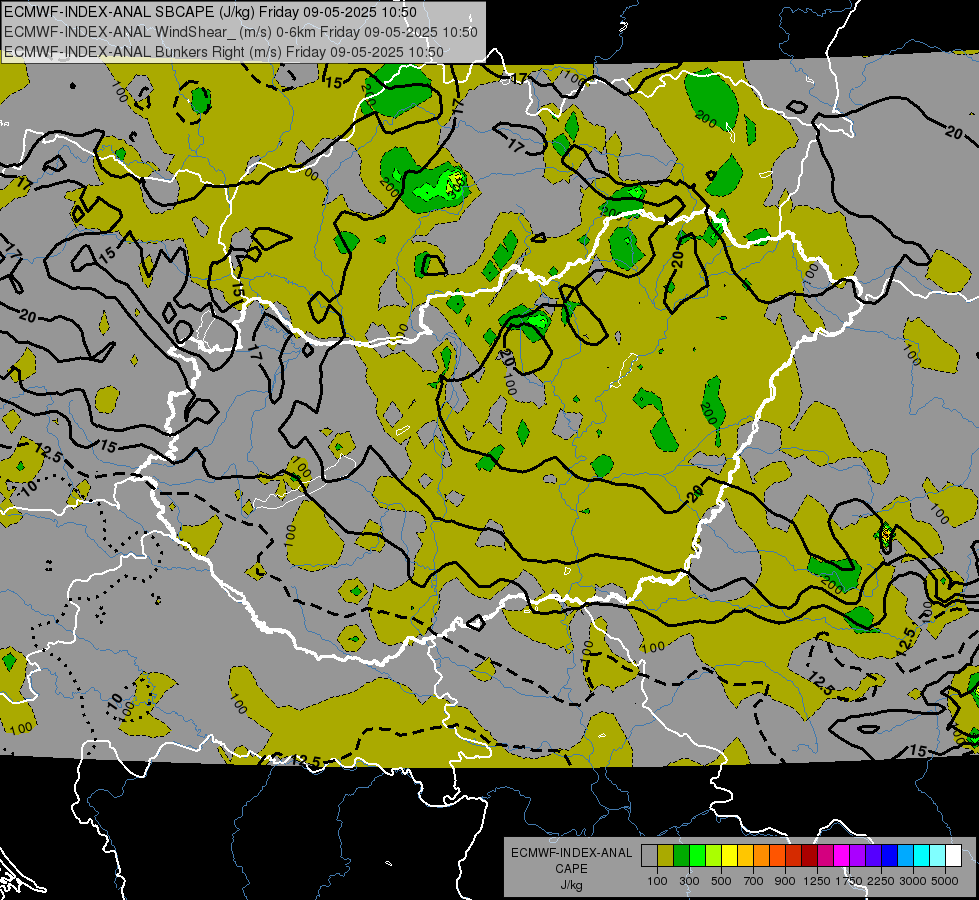The image size is (979, 900).
Task: Click the bright magenta legend swatch before 1750
Action: click(842, 856)
